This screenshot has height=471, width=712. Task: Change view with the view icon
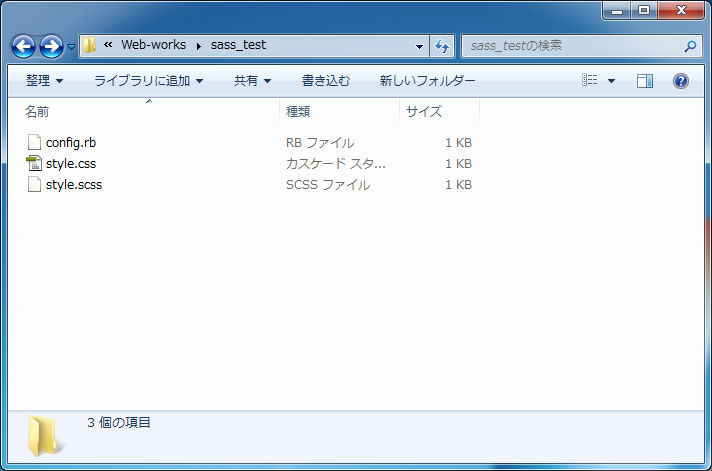589,80
